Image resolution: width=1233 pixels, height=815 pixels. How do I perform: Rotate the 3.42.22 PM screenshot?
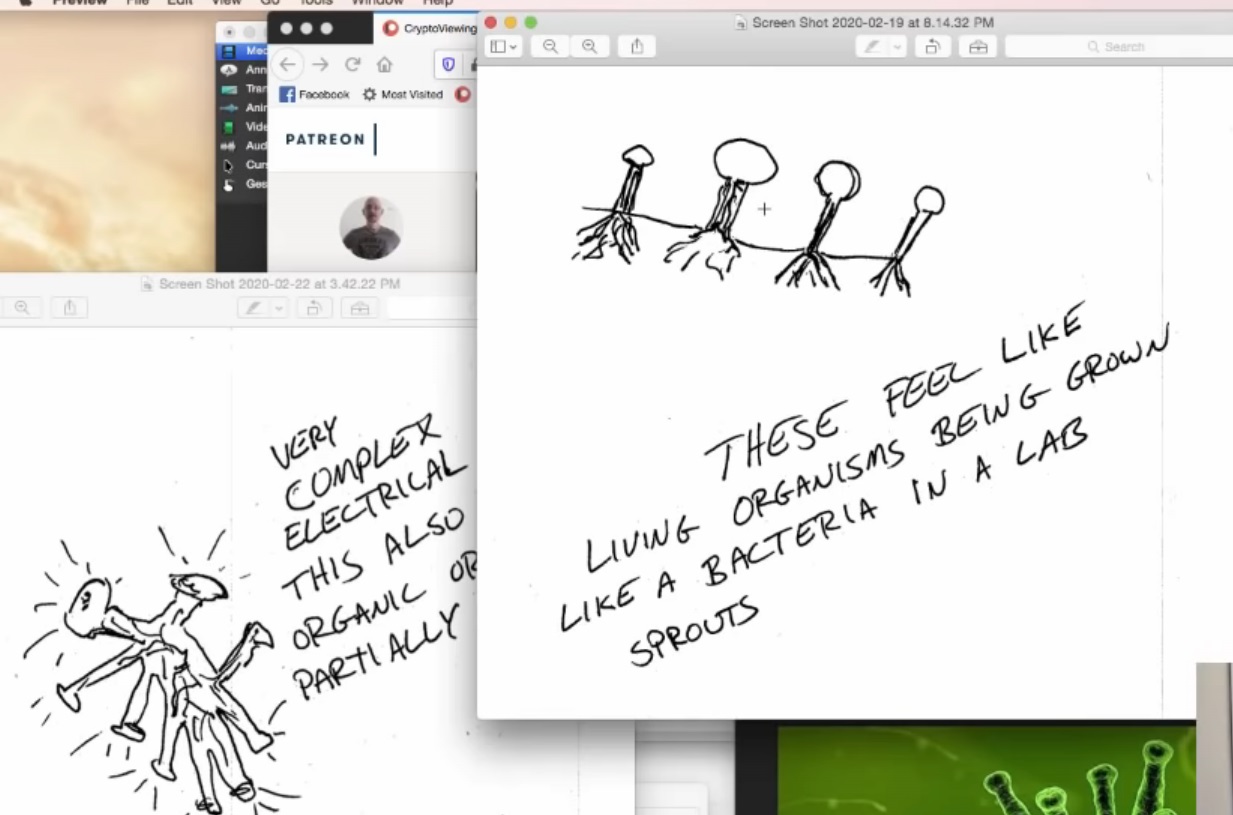[x=313, y=309]
